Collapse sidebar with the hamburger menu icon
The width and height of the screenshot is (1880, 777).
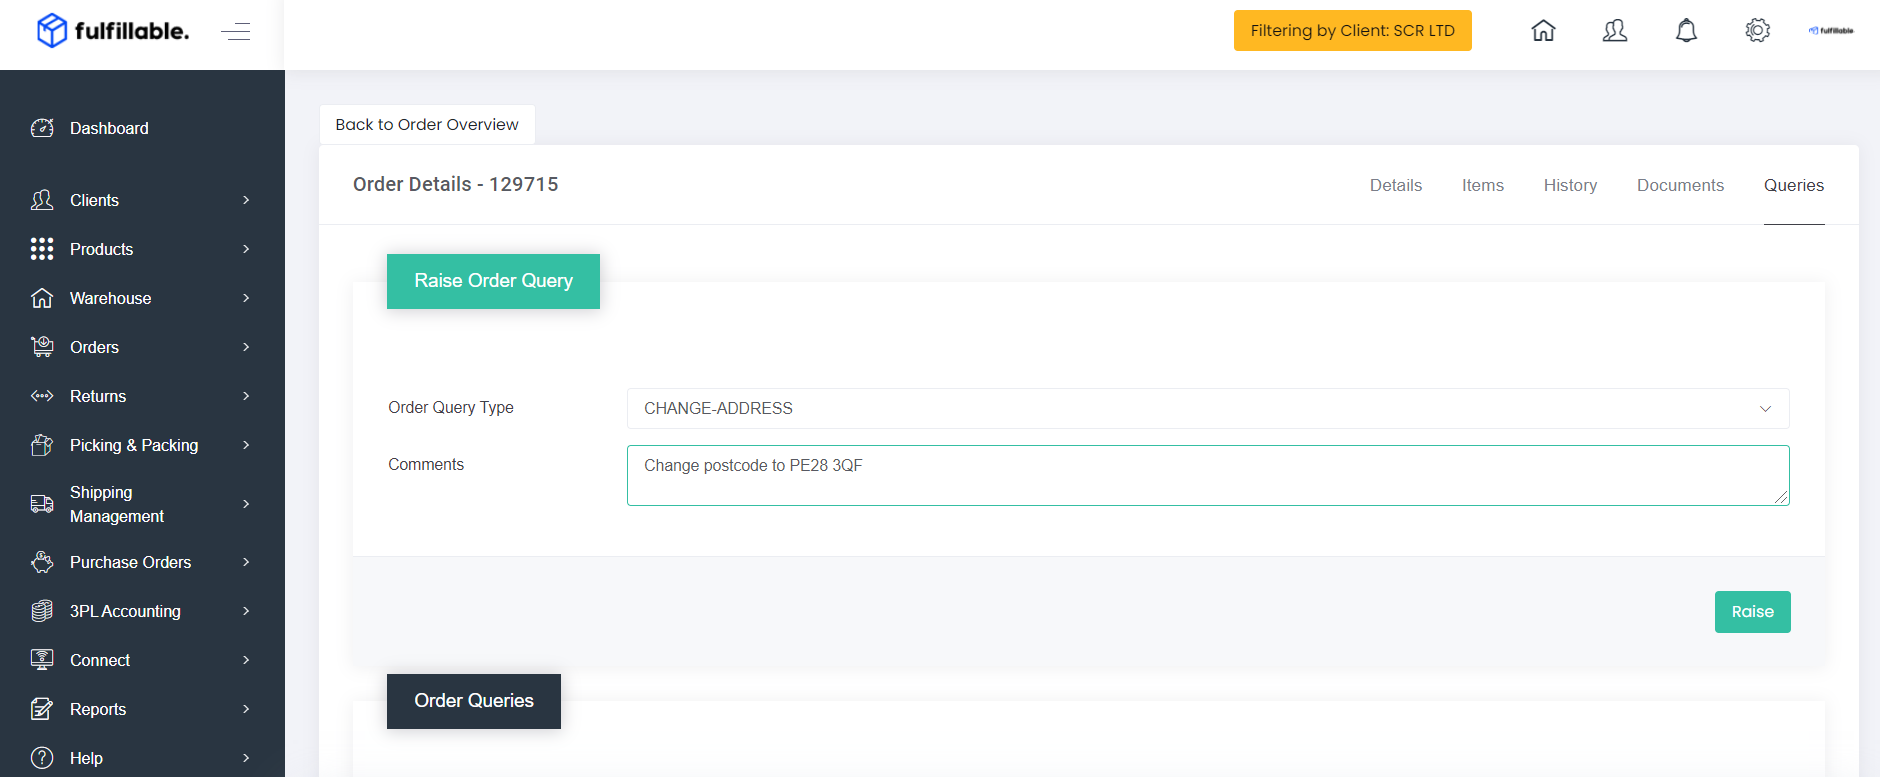[x=236, y=32]
